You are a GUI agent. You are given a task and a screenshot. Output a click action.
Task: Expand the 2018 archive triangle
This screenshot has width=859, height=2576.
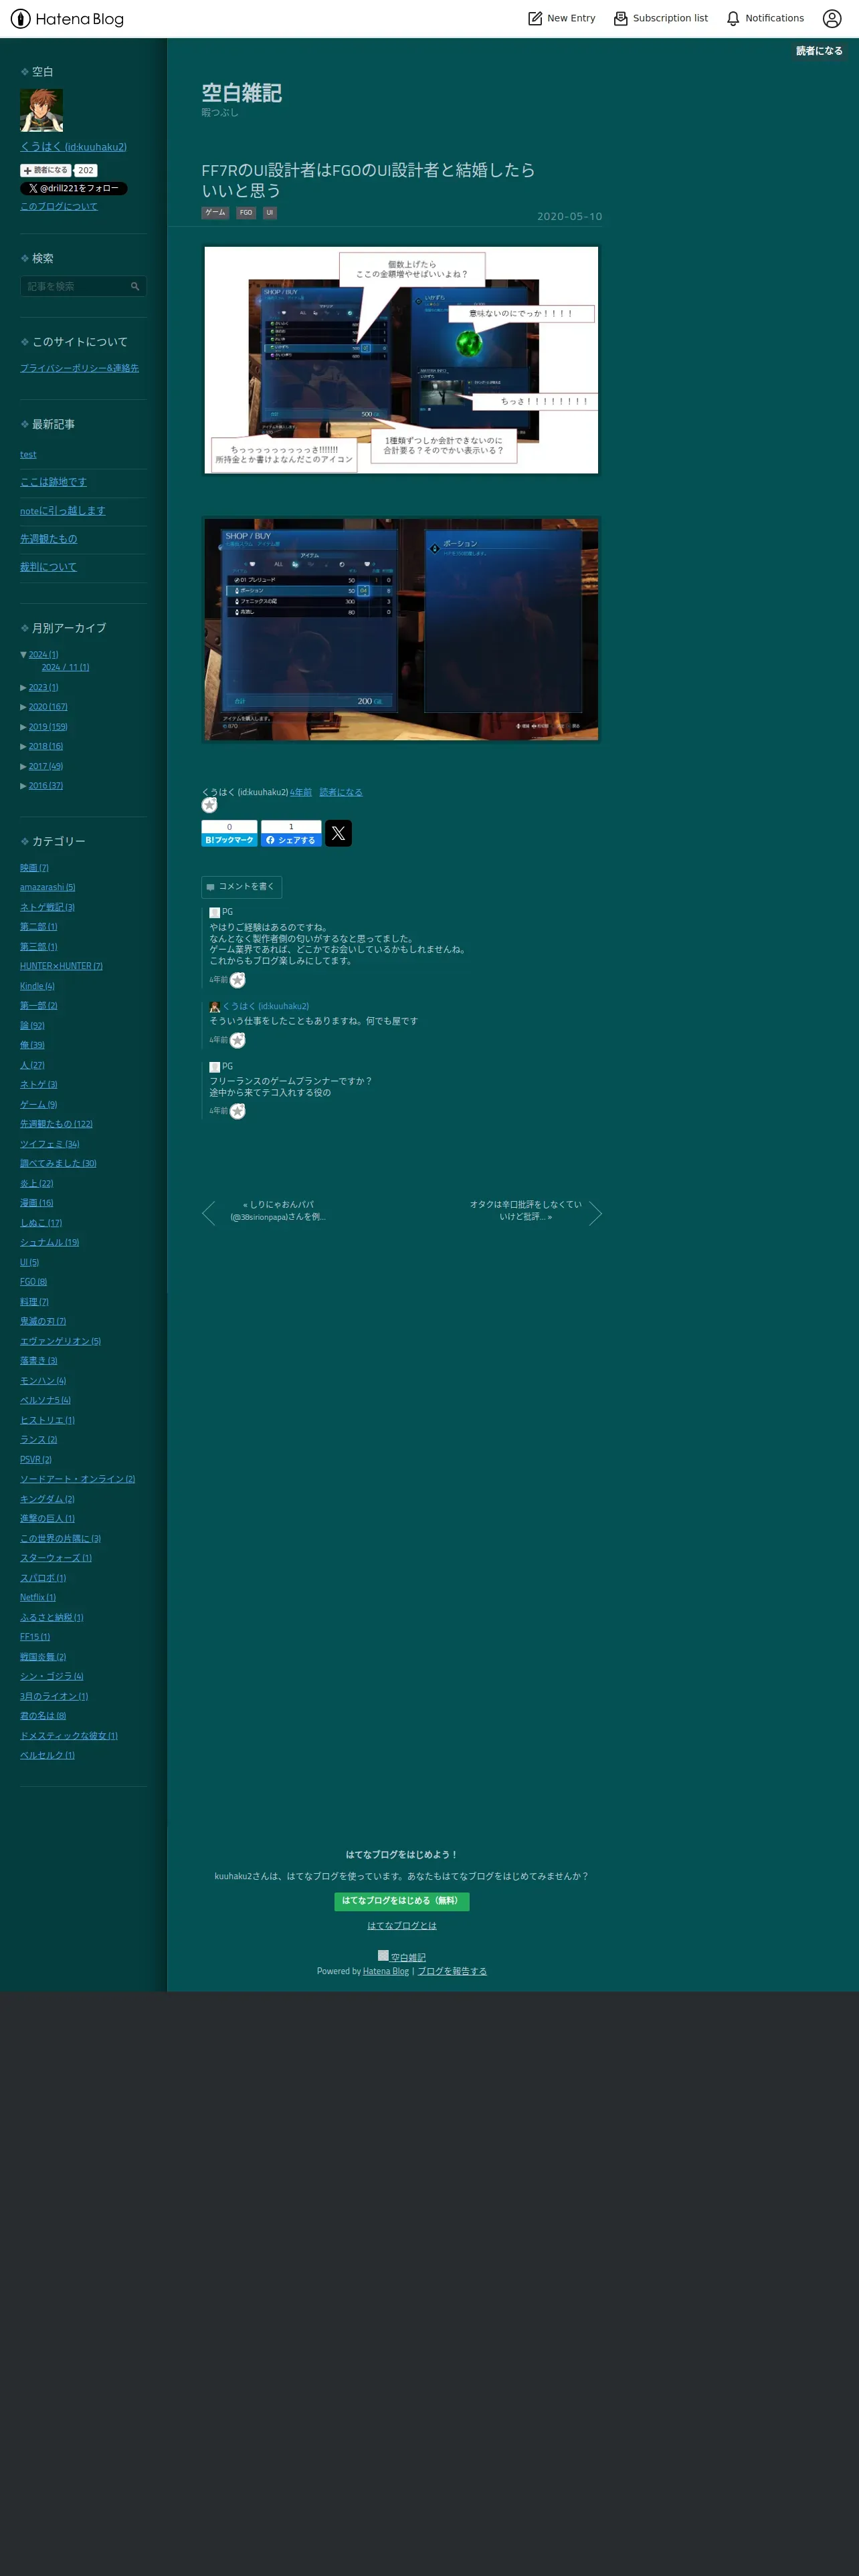click(23, 747)
